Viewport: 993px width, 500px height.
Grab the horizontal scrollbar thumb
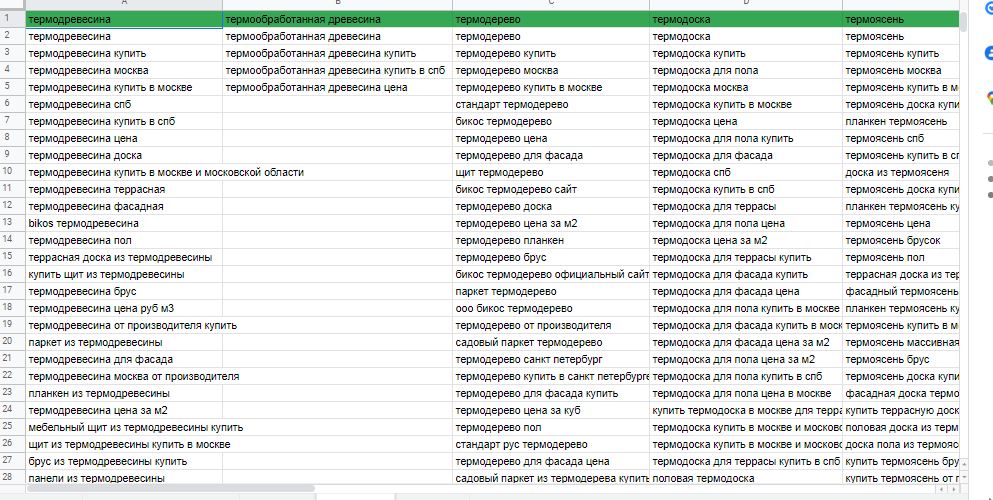[x=170, y=488]
